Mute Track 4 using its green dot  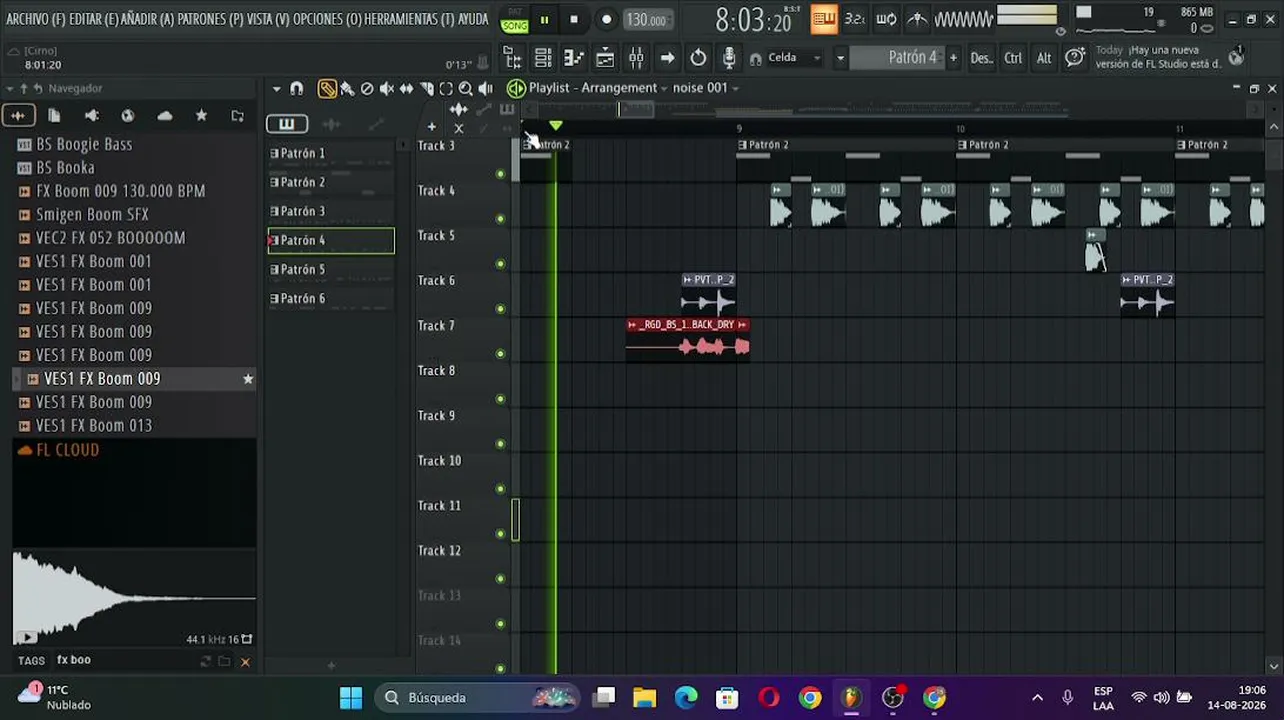coord(500,219)
